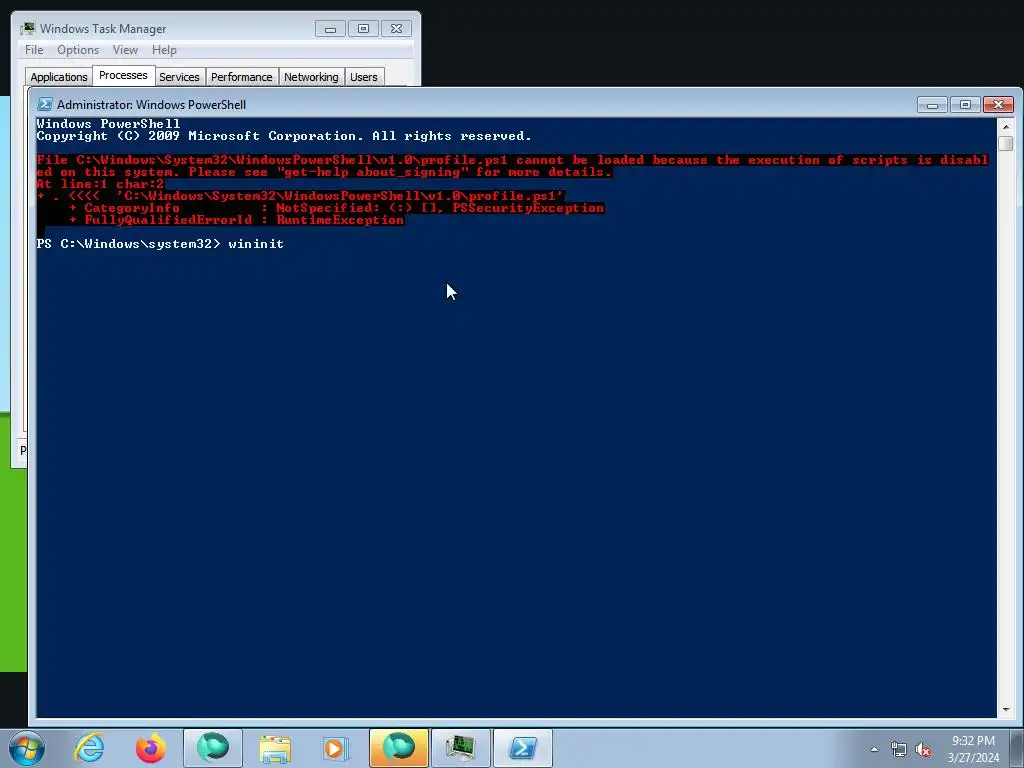The height and width of the screenshot is (768, 1024).
Task: Launch Windows Media Player from taskbar
Action: pos(336,748)
